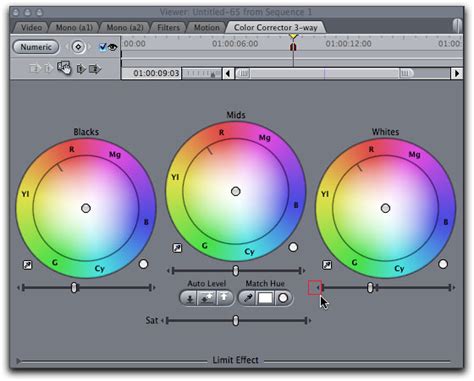The height and width of the screenshot is (381, 474).
Task: Click the Mids level slider handle
Action: (236, 271)
